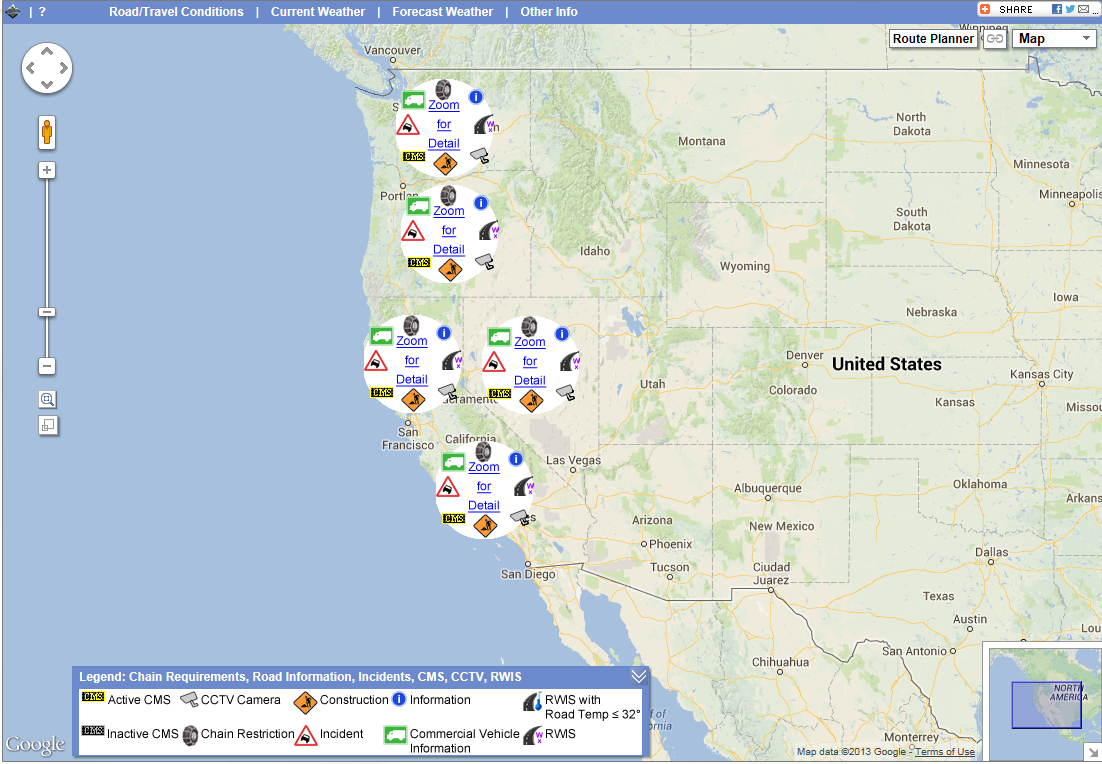Image resolution: width=1102 pixels, height=764 pixels.
Task: Click the RWIS with Road Temp legend icon
Action: click(531, 702)
